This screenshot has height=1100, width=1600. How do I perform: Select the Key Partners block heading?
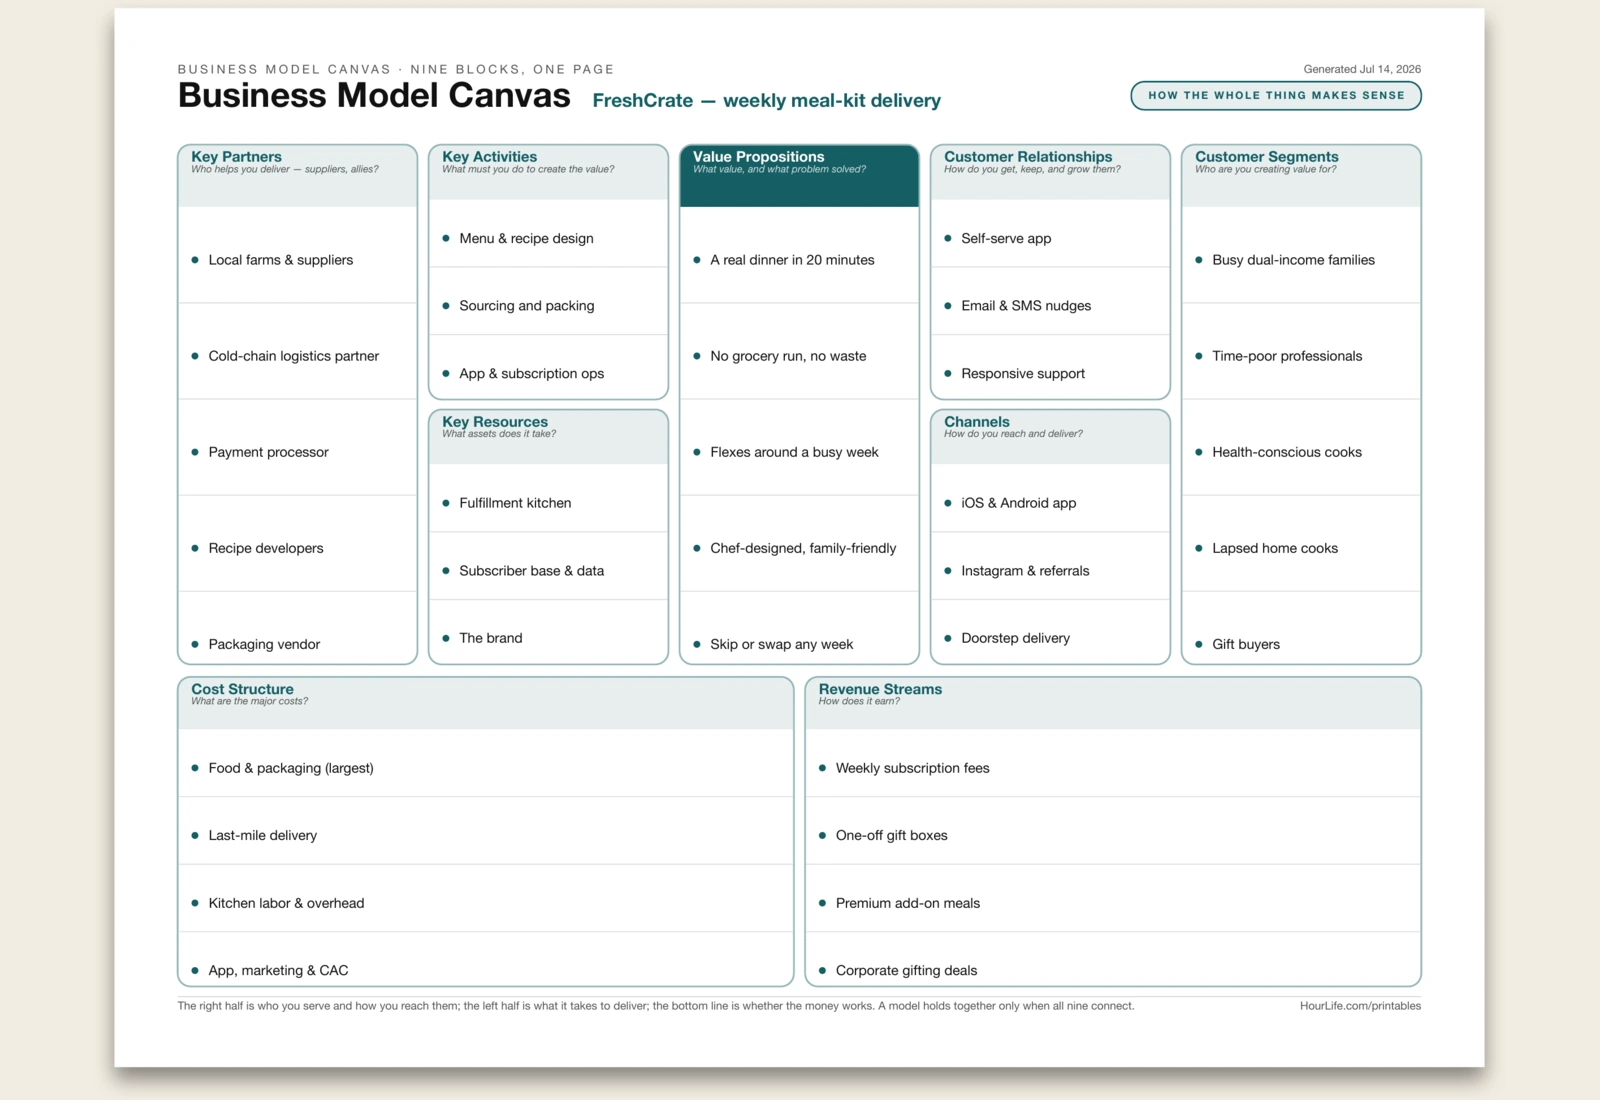click(236, 156)
